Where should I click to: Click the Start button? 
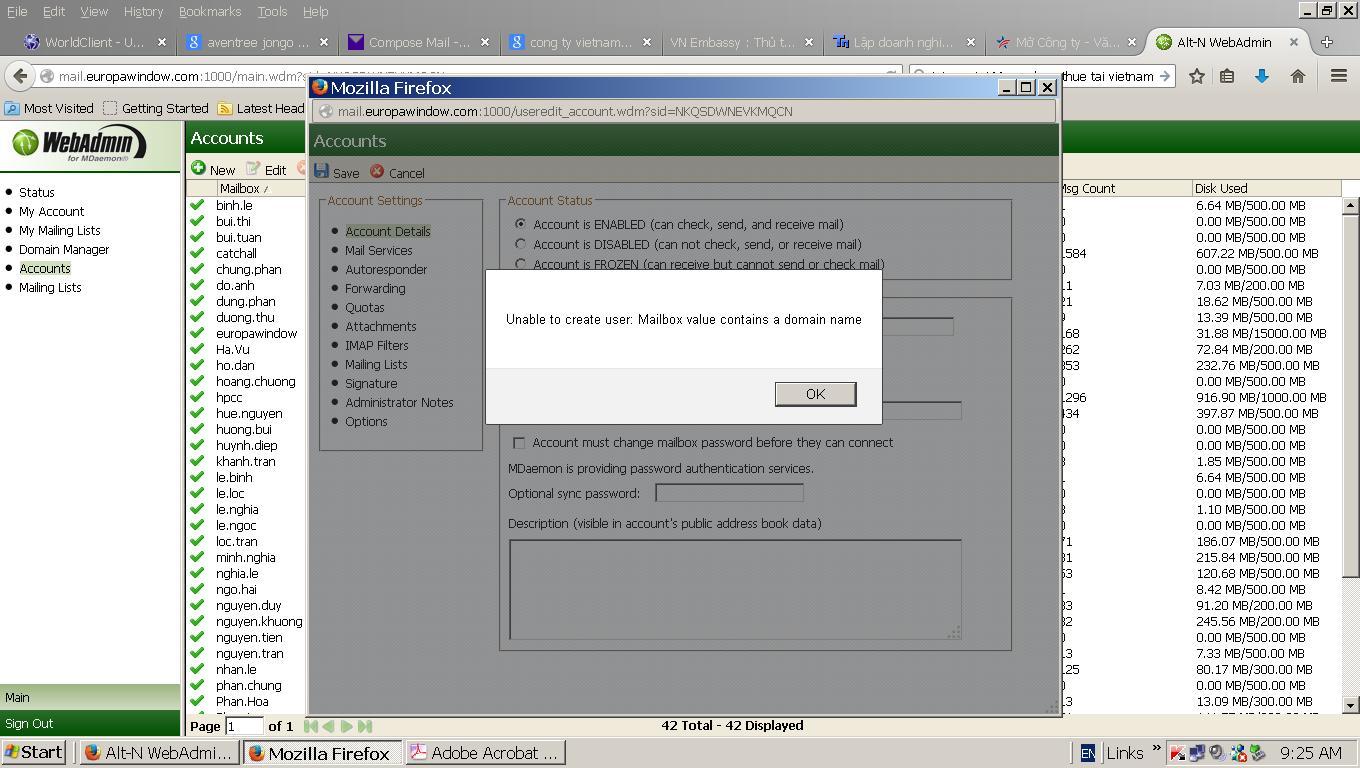[35, 753]
